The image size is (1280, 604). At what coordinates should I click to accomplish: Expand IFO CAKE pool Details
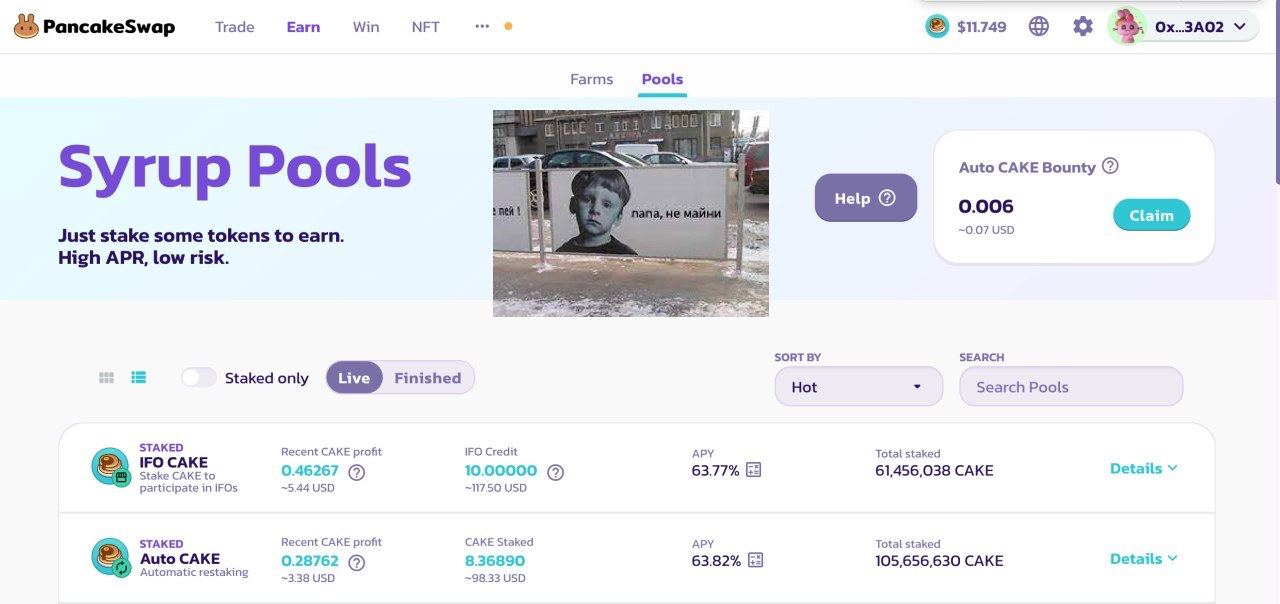(1144, 468)
